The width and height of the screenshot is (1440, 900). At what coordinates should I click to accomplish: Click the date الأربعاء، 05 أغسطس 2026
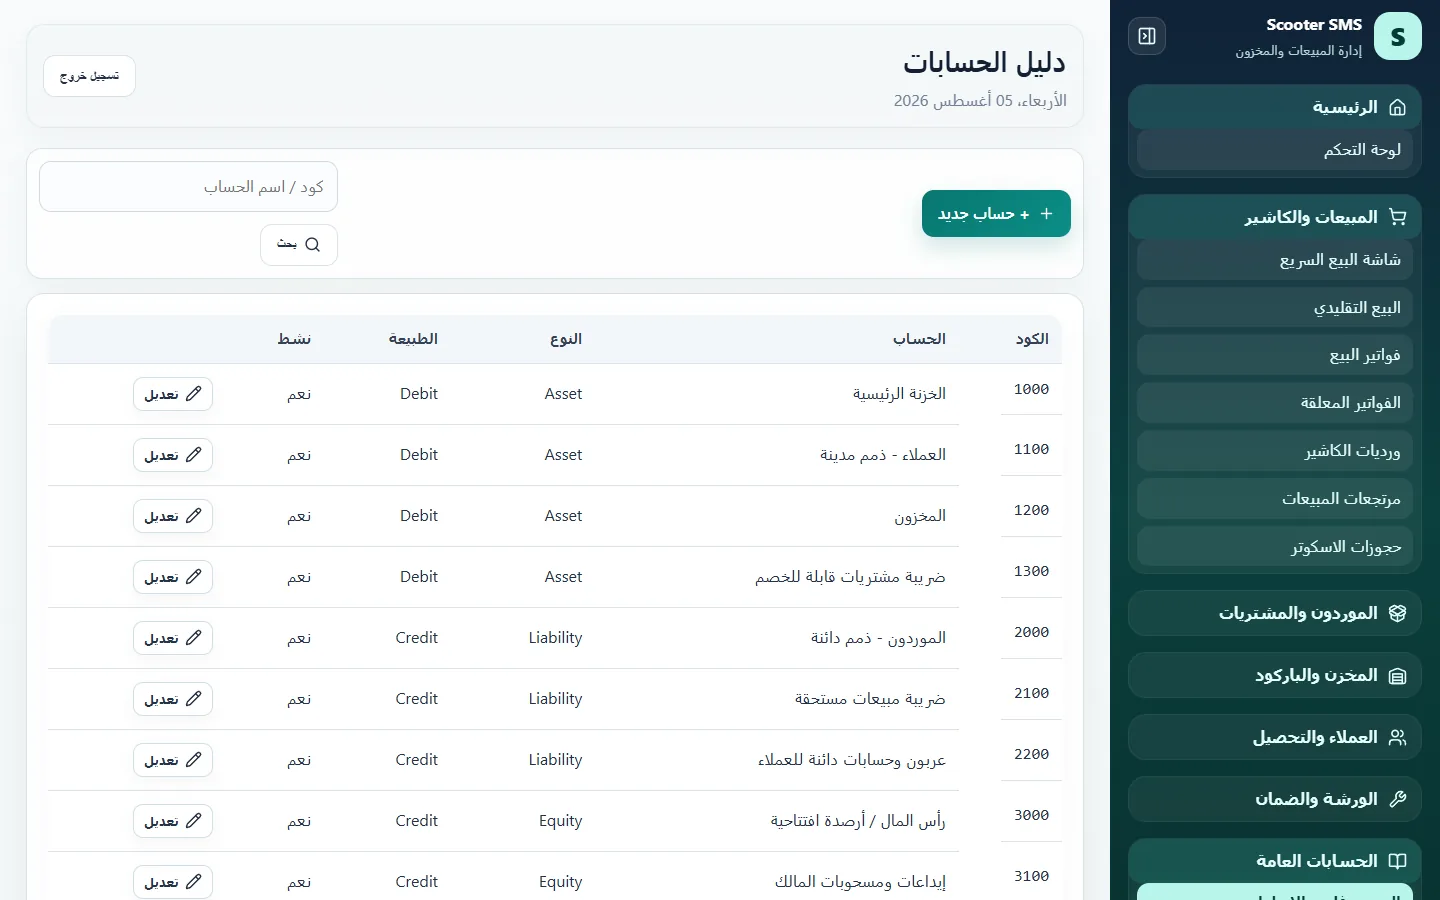980,101
